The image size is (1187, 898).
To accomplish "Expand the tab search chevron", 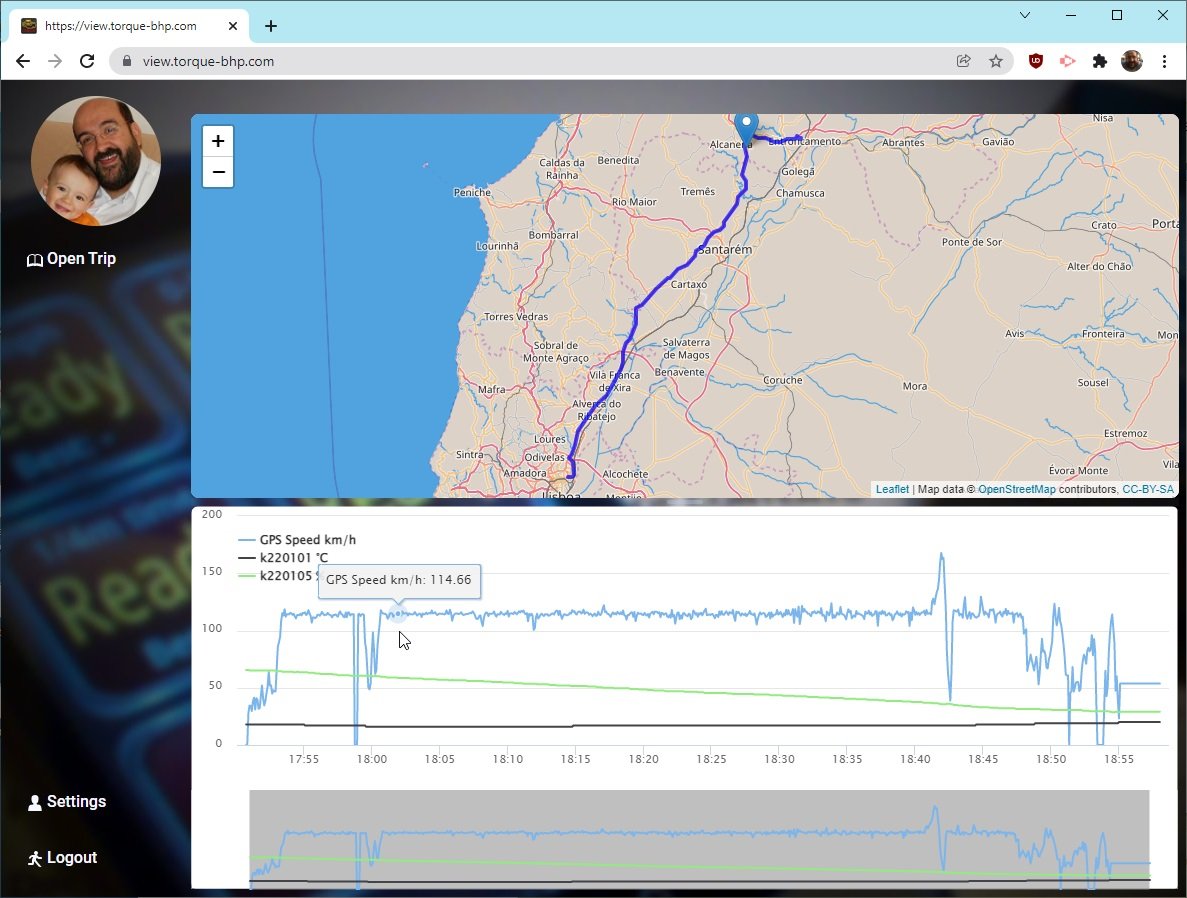I will (1025, 15).
